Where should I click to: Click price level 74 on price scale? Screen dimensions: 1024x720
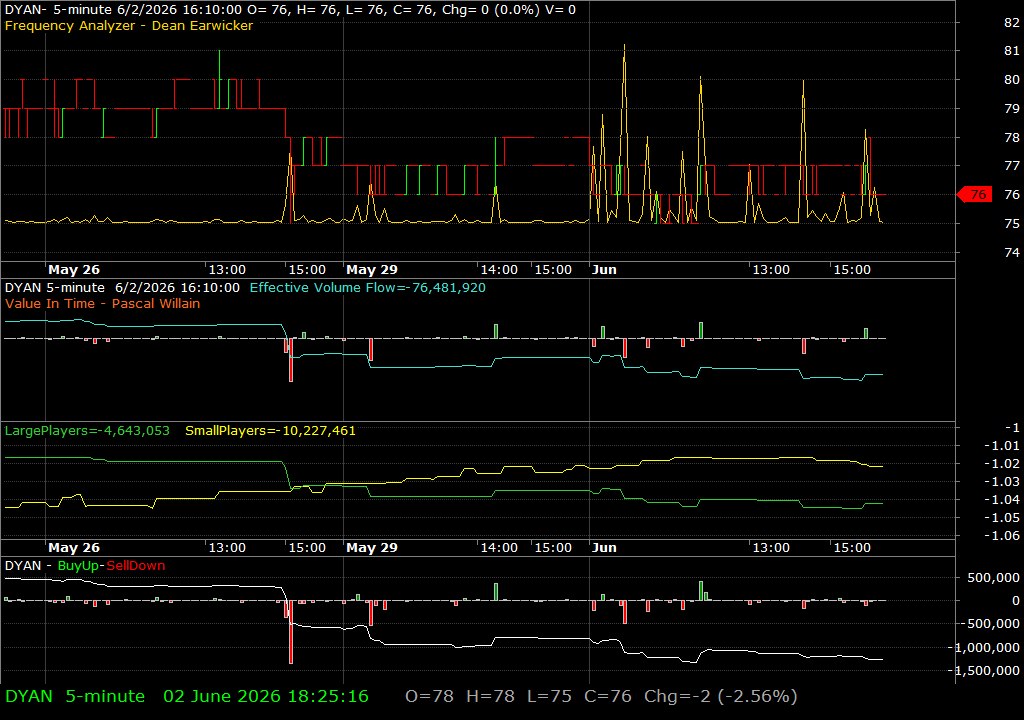(1012, 252)
